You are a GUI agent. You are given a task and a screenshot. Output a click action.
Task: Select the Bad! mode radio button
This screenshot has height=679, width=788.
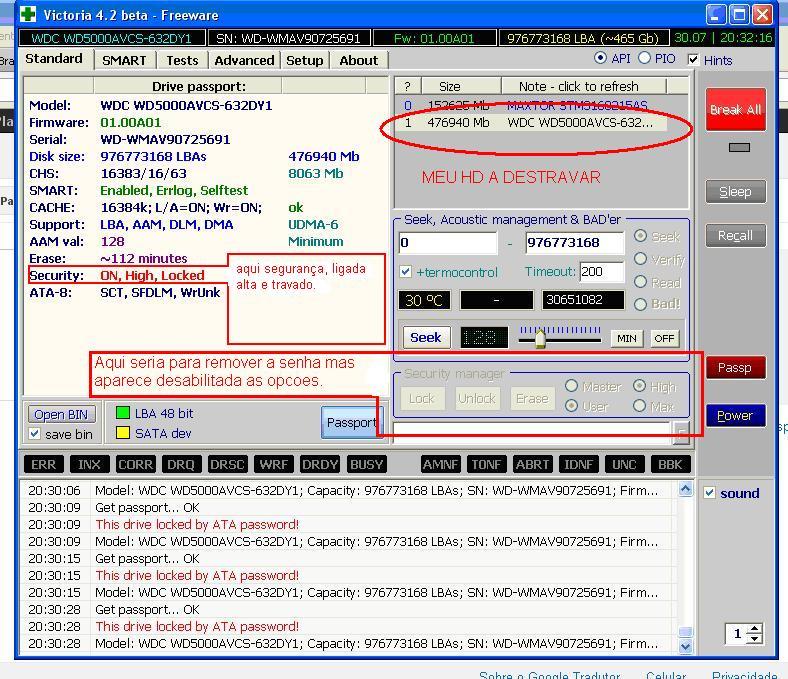click(640, 304)
